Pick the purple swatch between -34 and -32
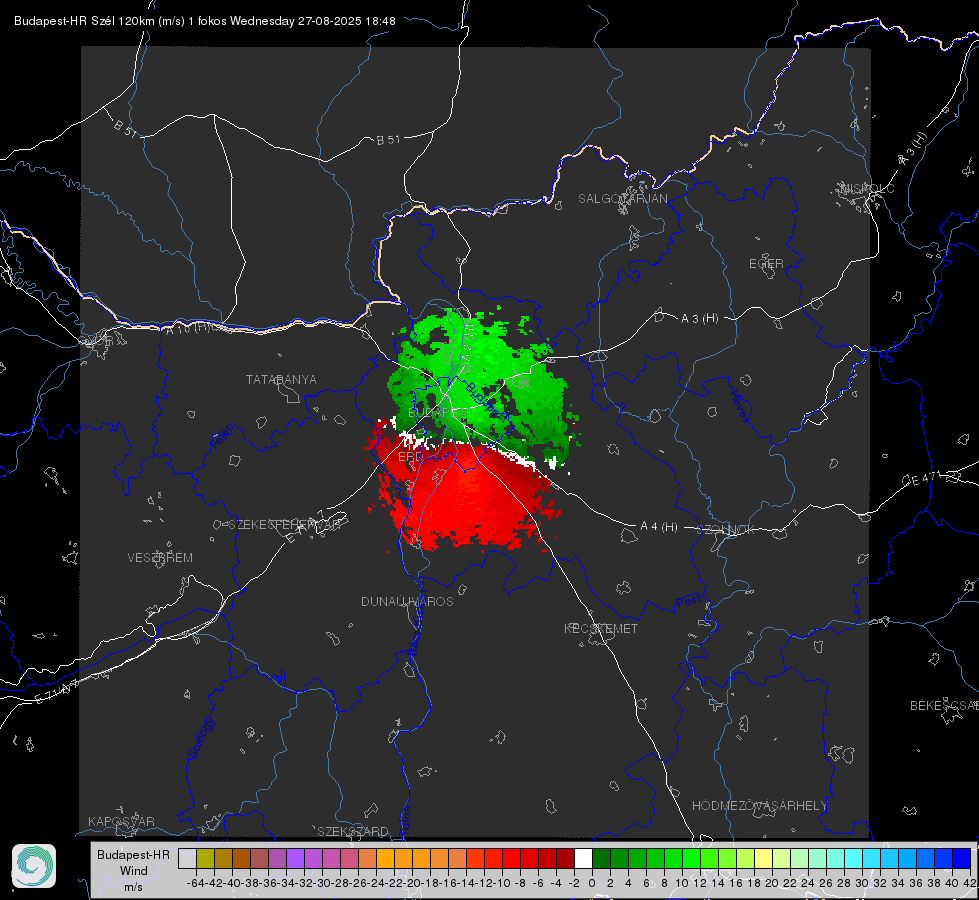The height and width of the screenshot is (900, 979). point(295,858)
